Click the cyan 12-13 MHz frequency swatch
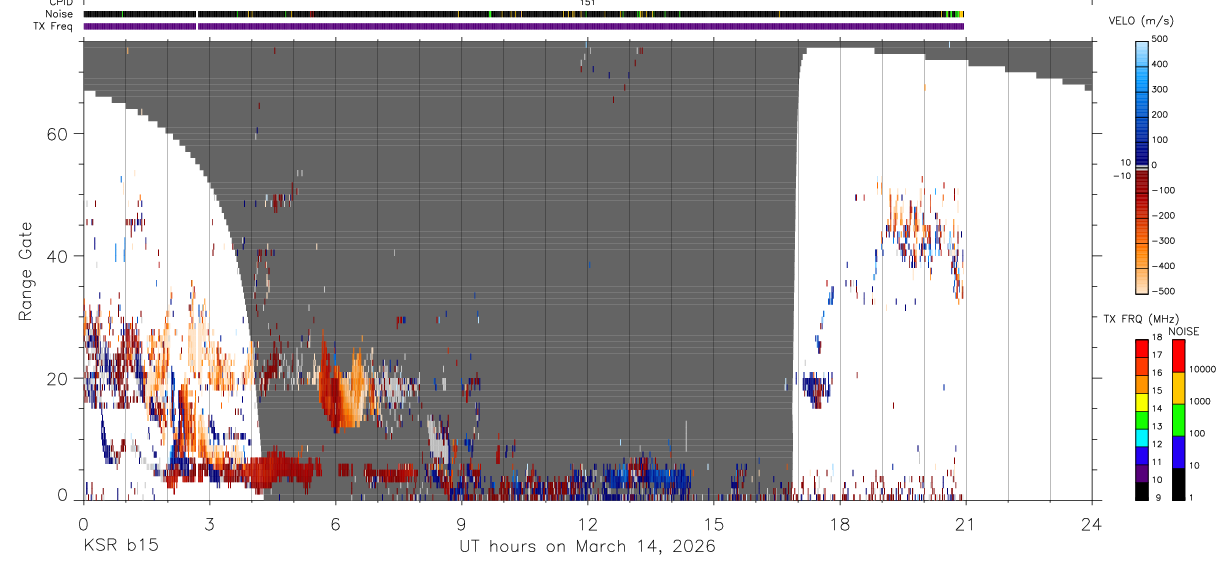Screen dimensions: 1228x567 tap(1142, 438)
